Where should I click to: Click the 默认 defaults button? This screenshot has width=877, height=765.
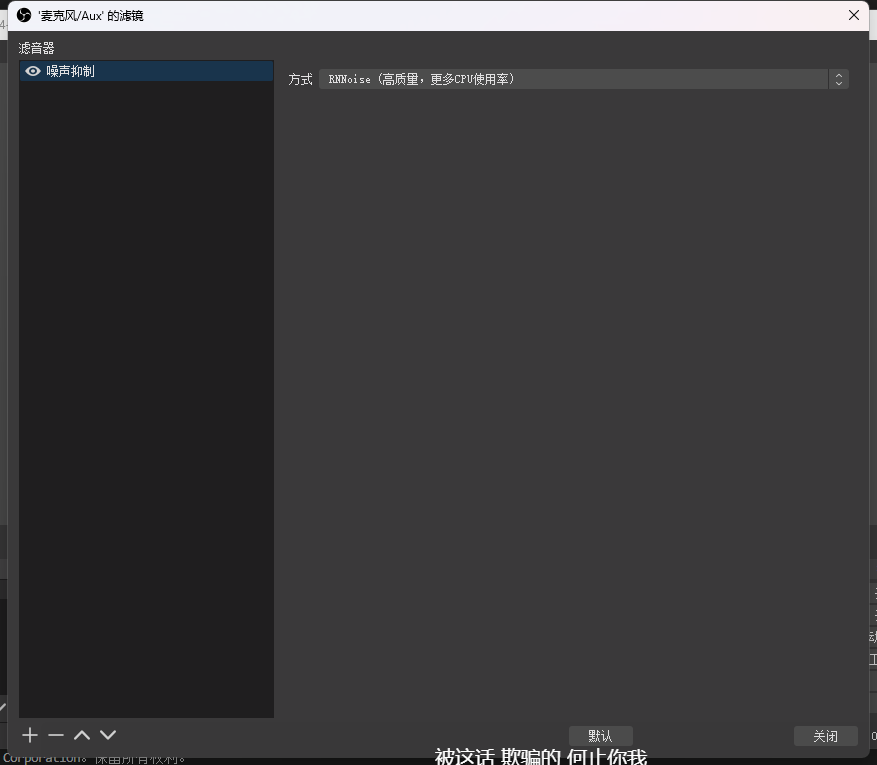point(600,736)
